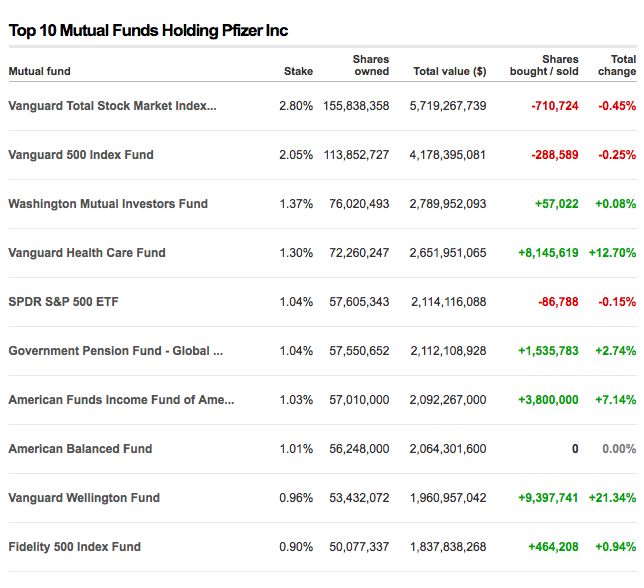This screenshot has width=644, height=588.
Task: Click the Top 10 Mutual Funds heading
Action: coord(148,30)
